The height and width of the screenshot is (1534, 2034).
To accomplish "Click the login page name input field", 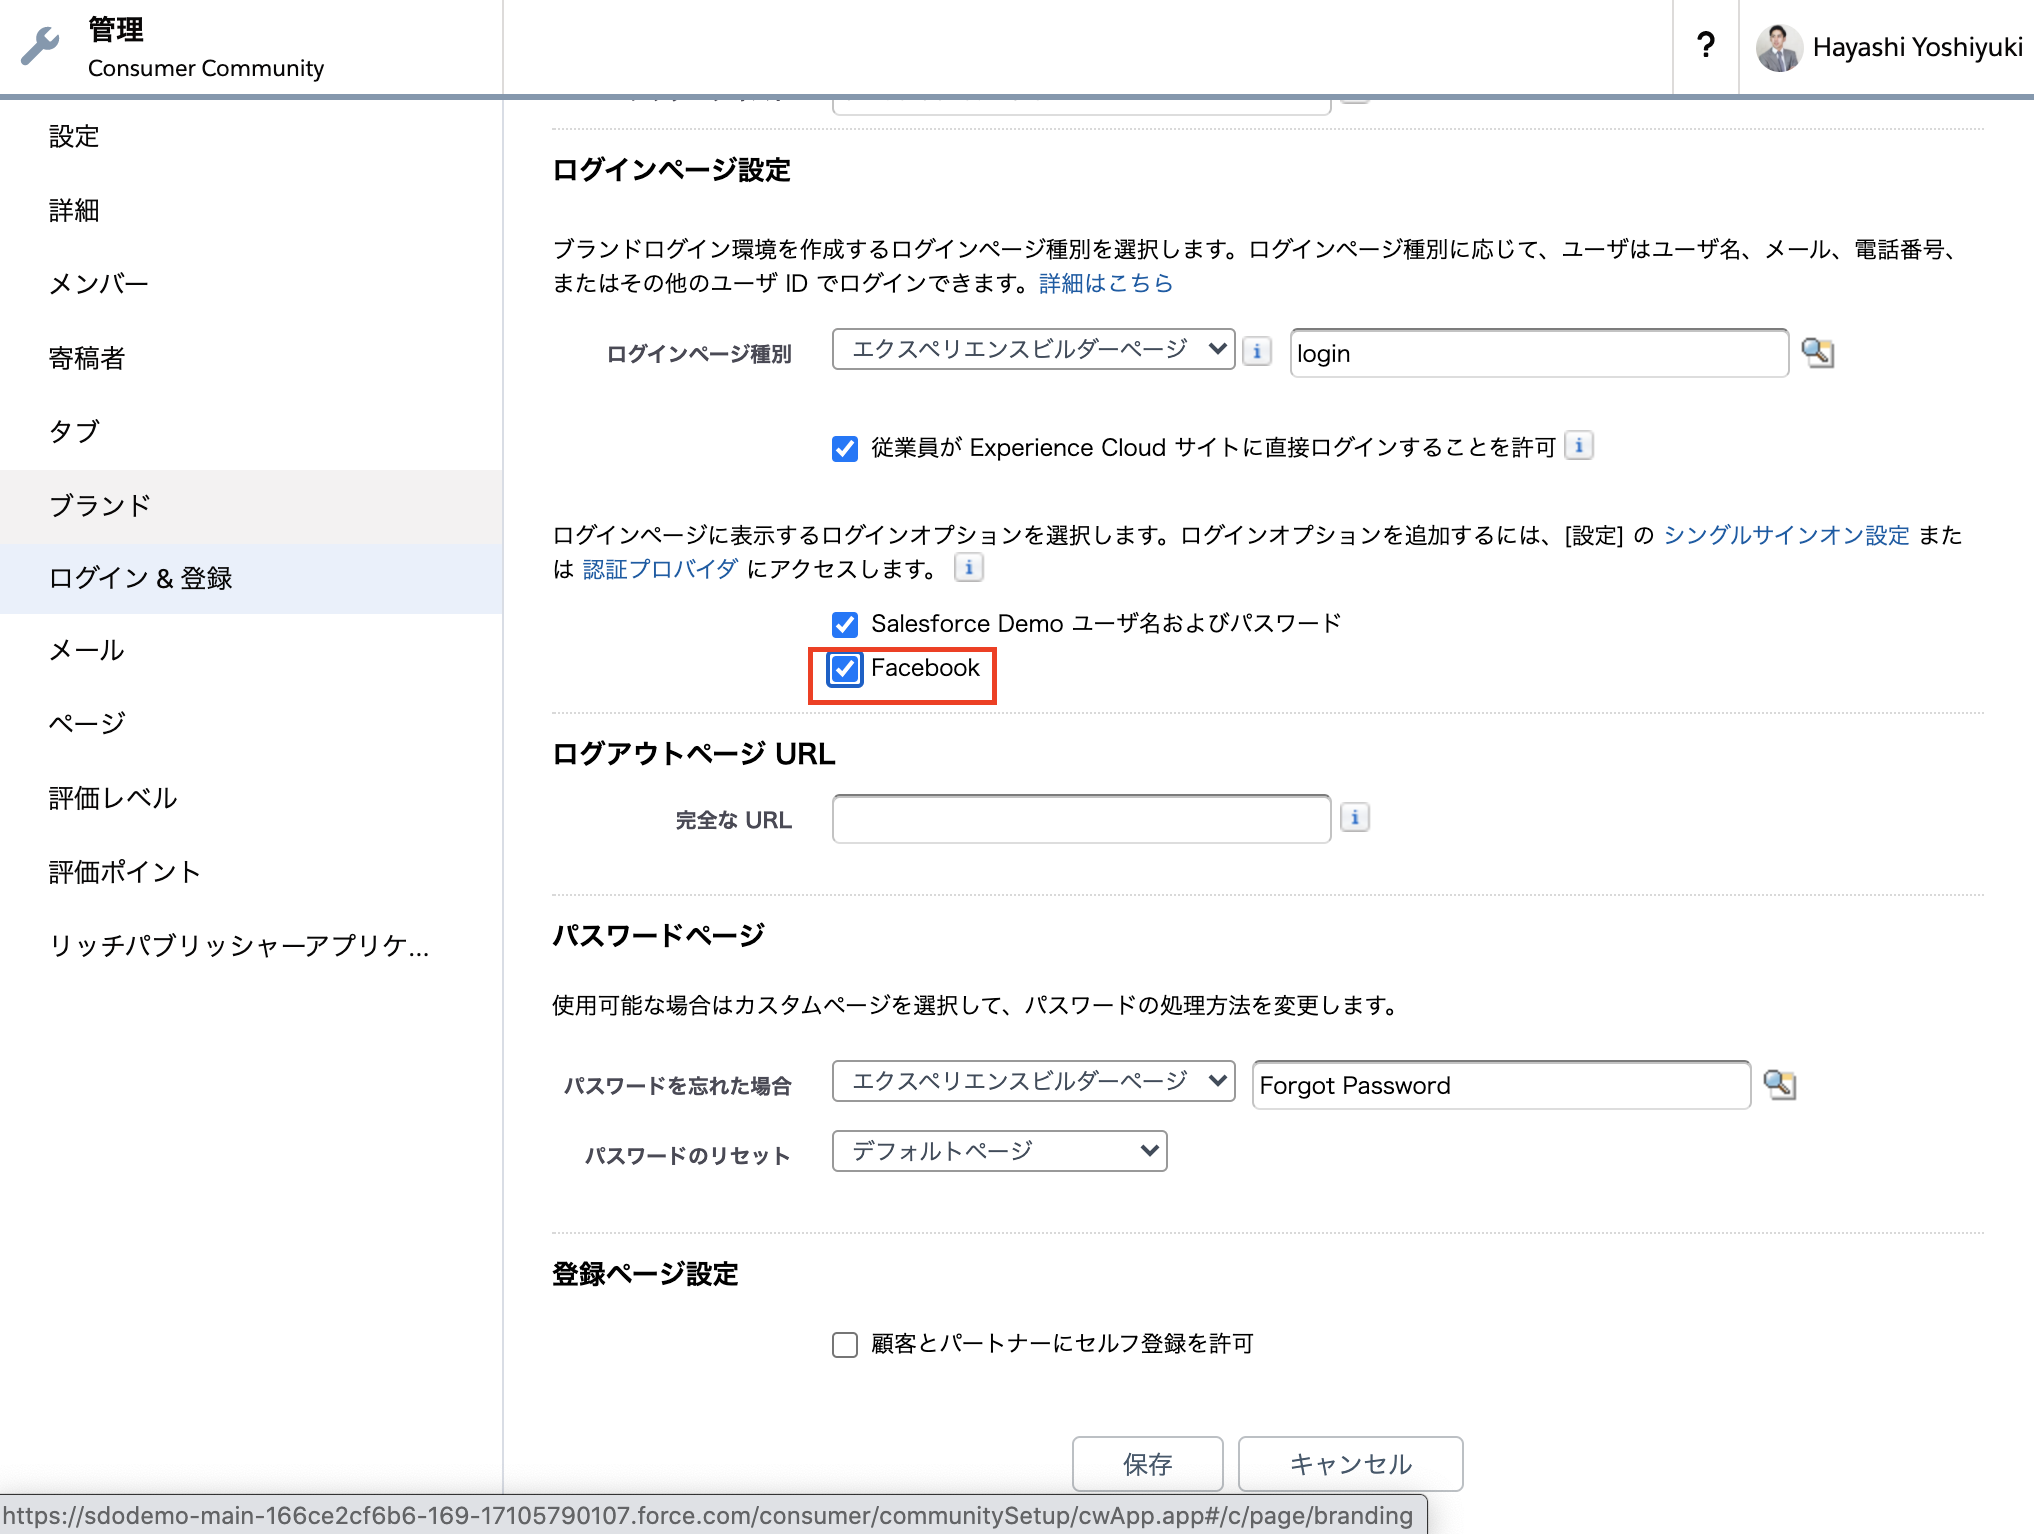I will pyautogui.click(x=1539, y=353).
